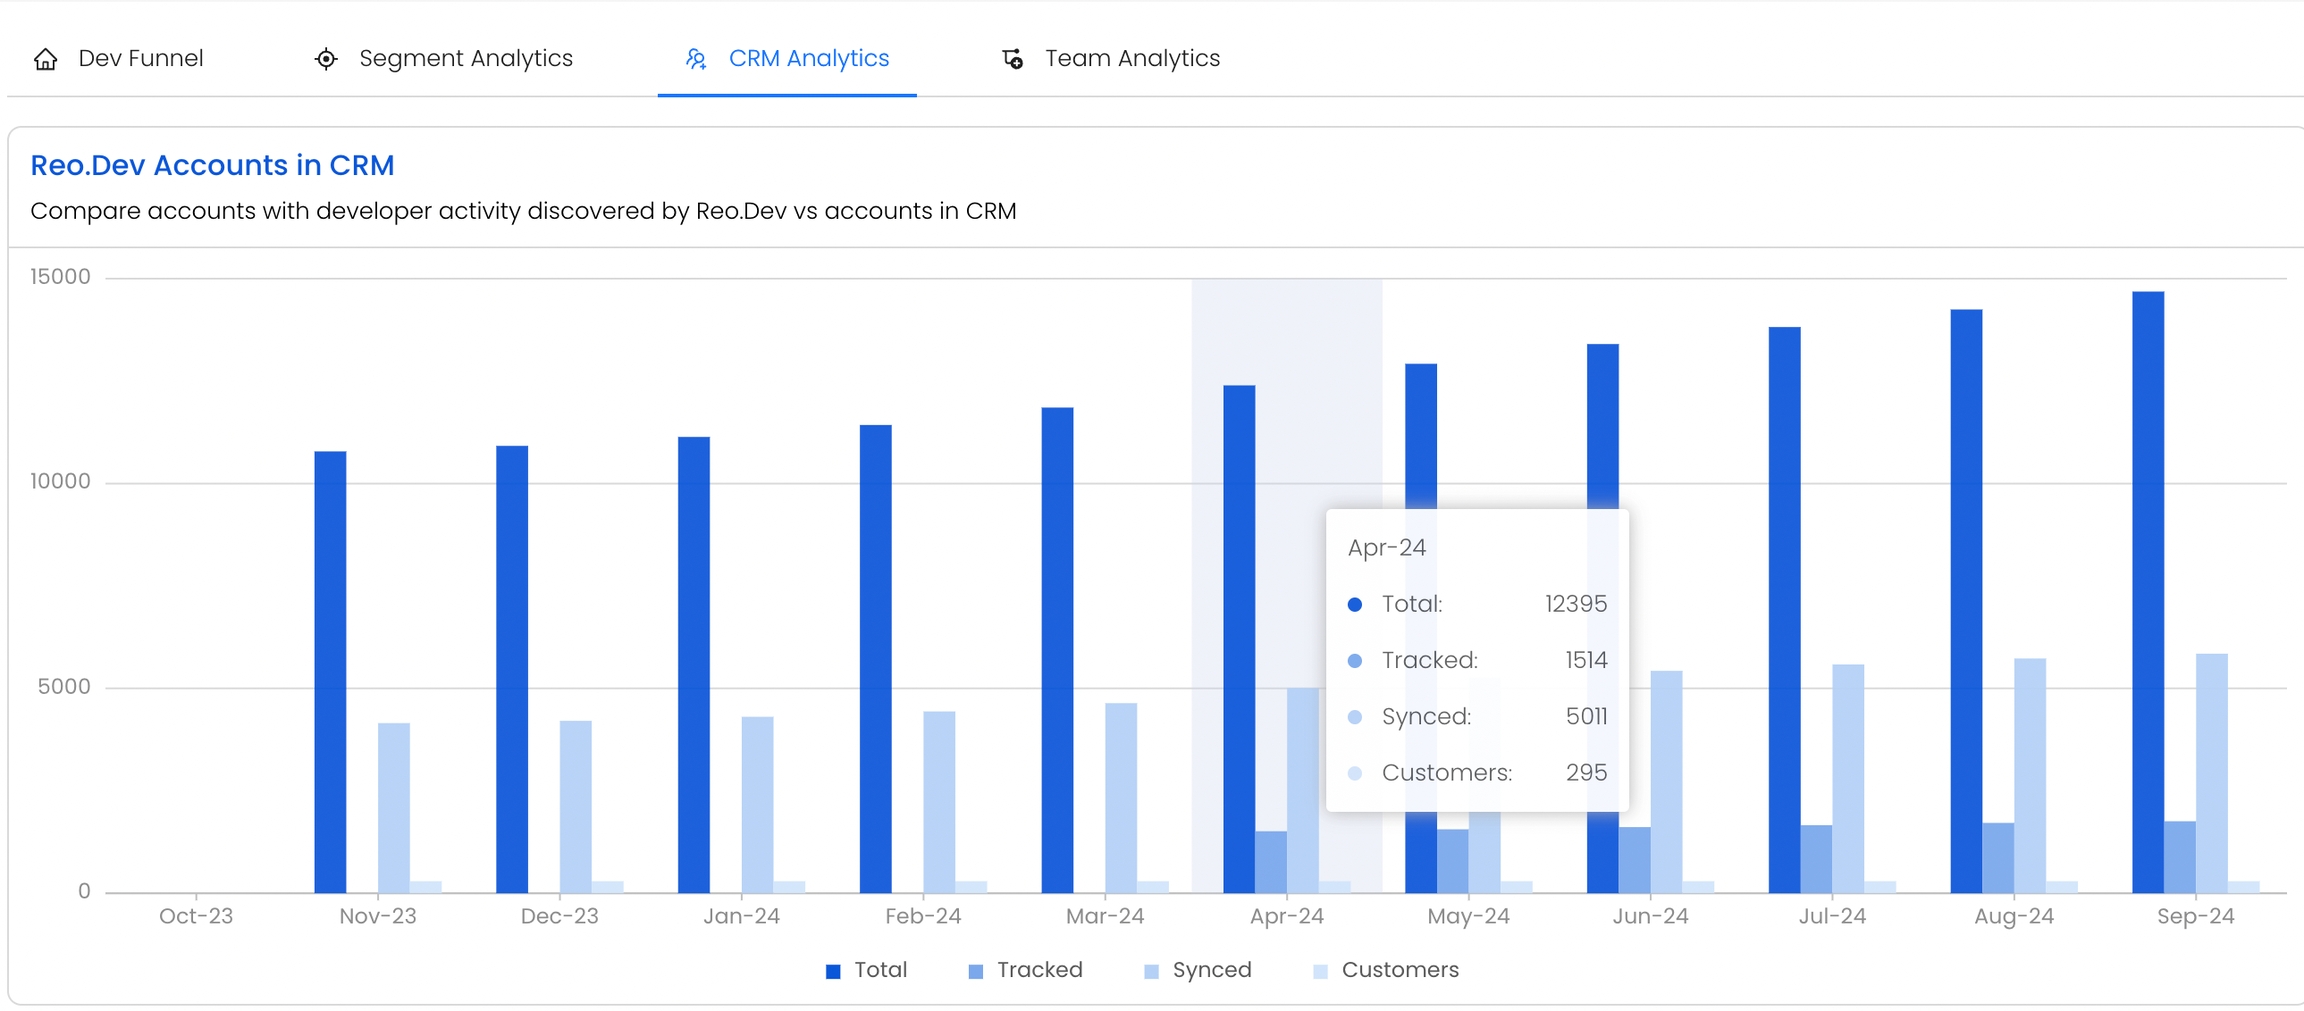Click the Nov-23 Total bar

[330, 672]
